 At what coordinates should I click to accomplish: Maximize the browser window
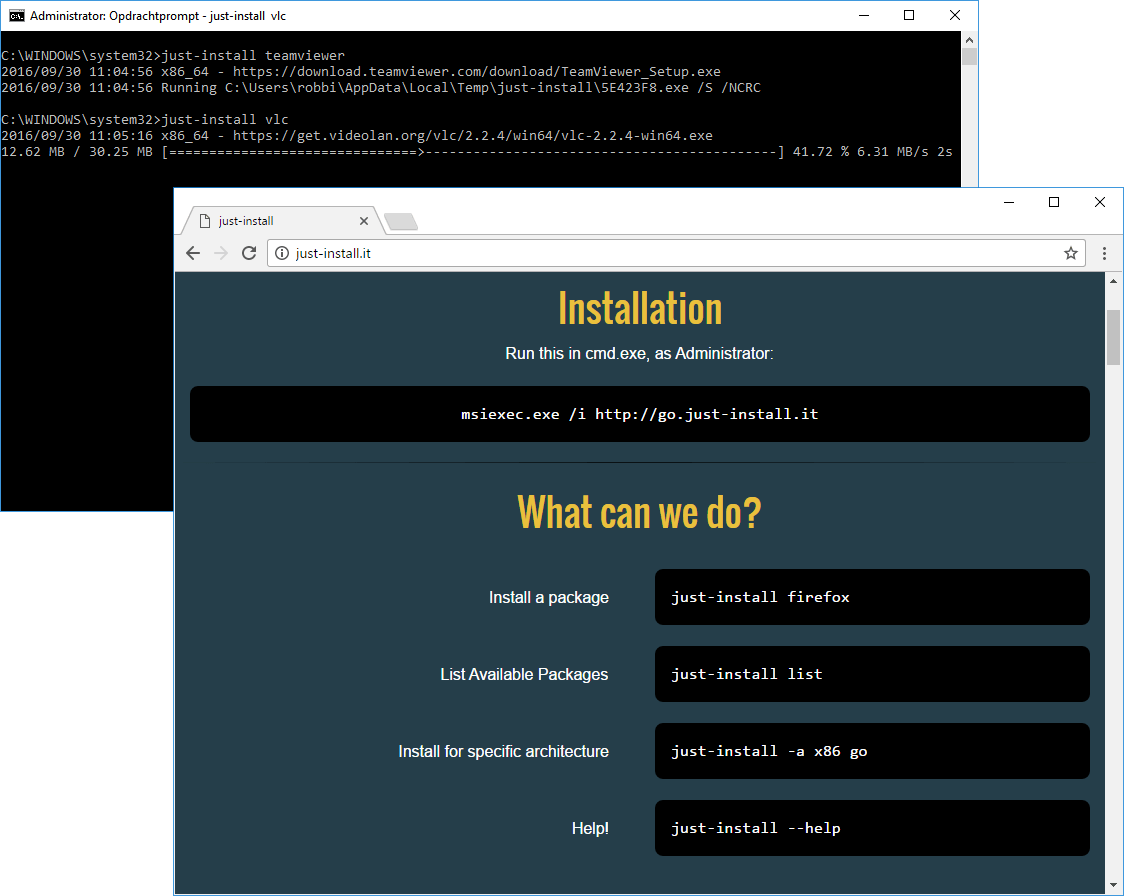tap(1053, 202)
